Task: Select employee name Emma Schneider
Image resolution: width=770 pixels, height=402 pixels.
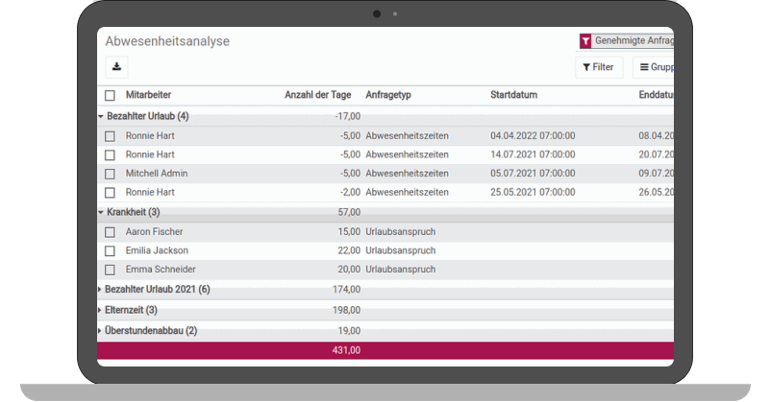Action: (161, 269)
